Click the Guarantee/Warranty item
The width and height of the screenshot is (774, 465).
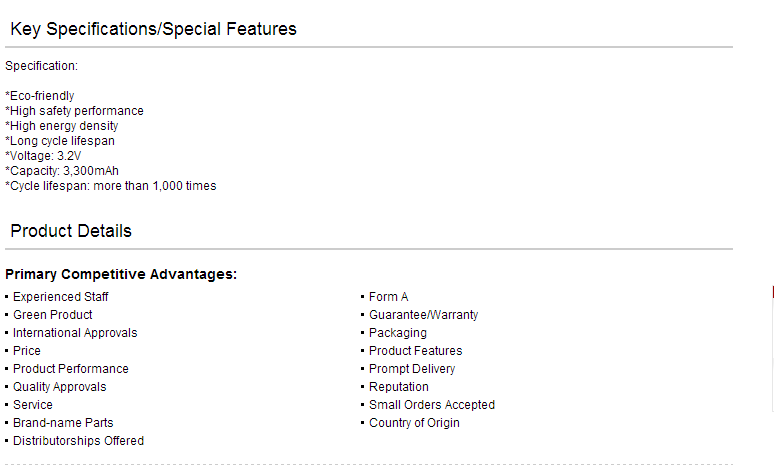click(x=424, y=315)
